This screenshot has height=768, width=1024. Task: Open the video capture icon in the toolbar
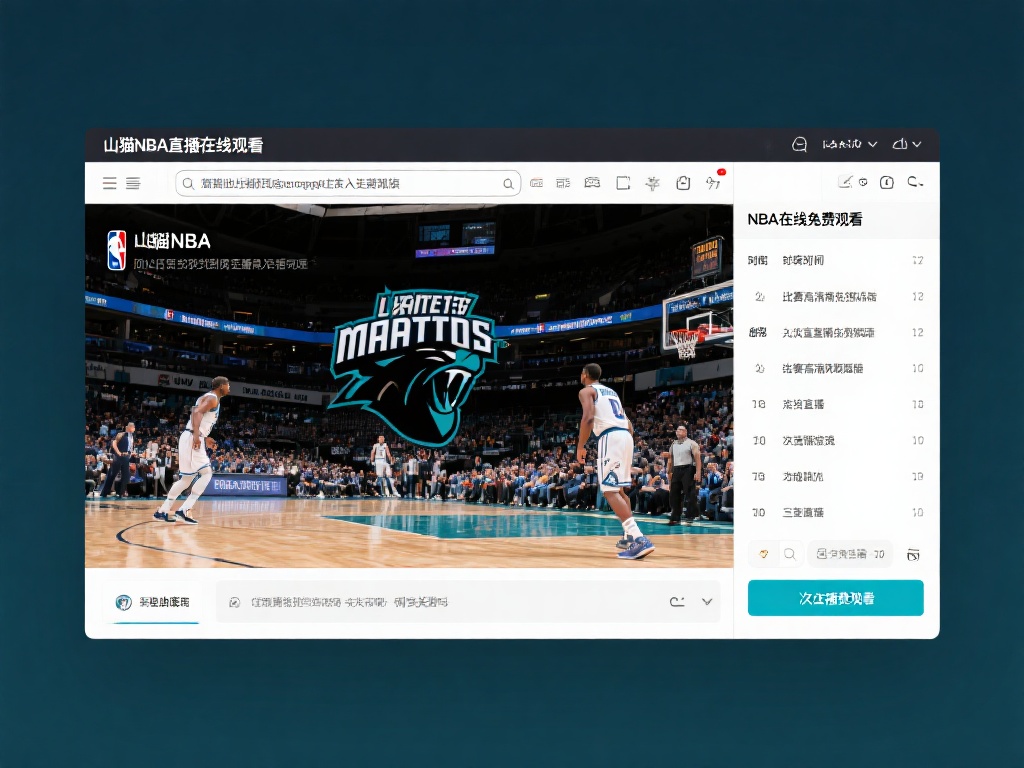pos(592,183)
